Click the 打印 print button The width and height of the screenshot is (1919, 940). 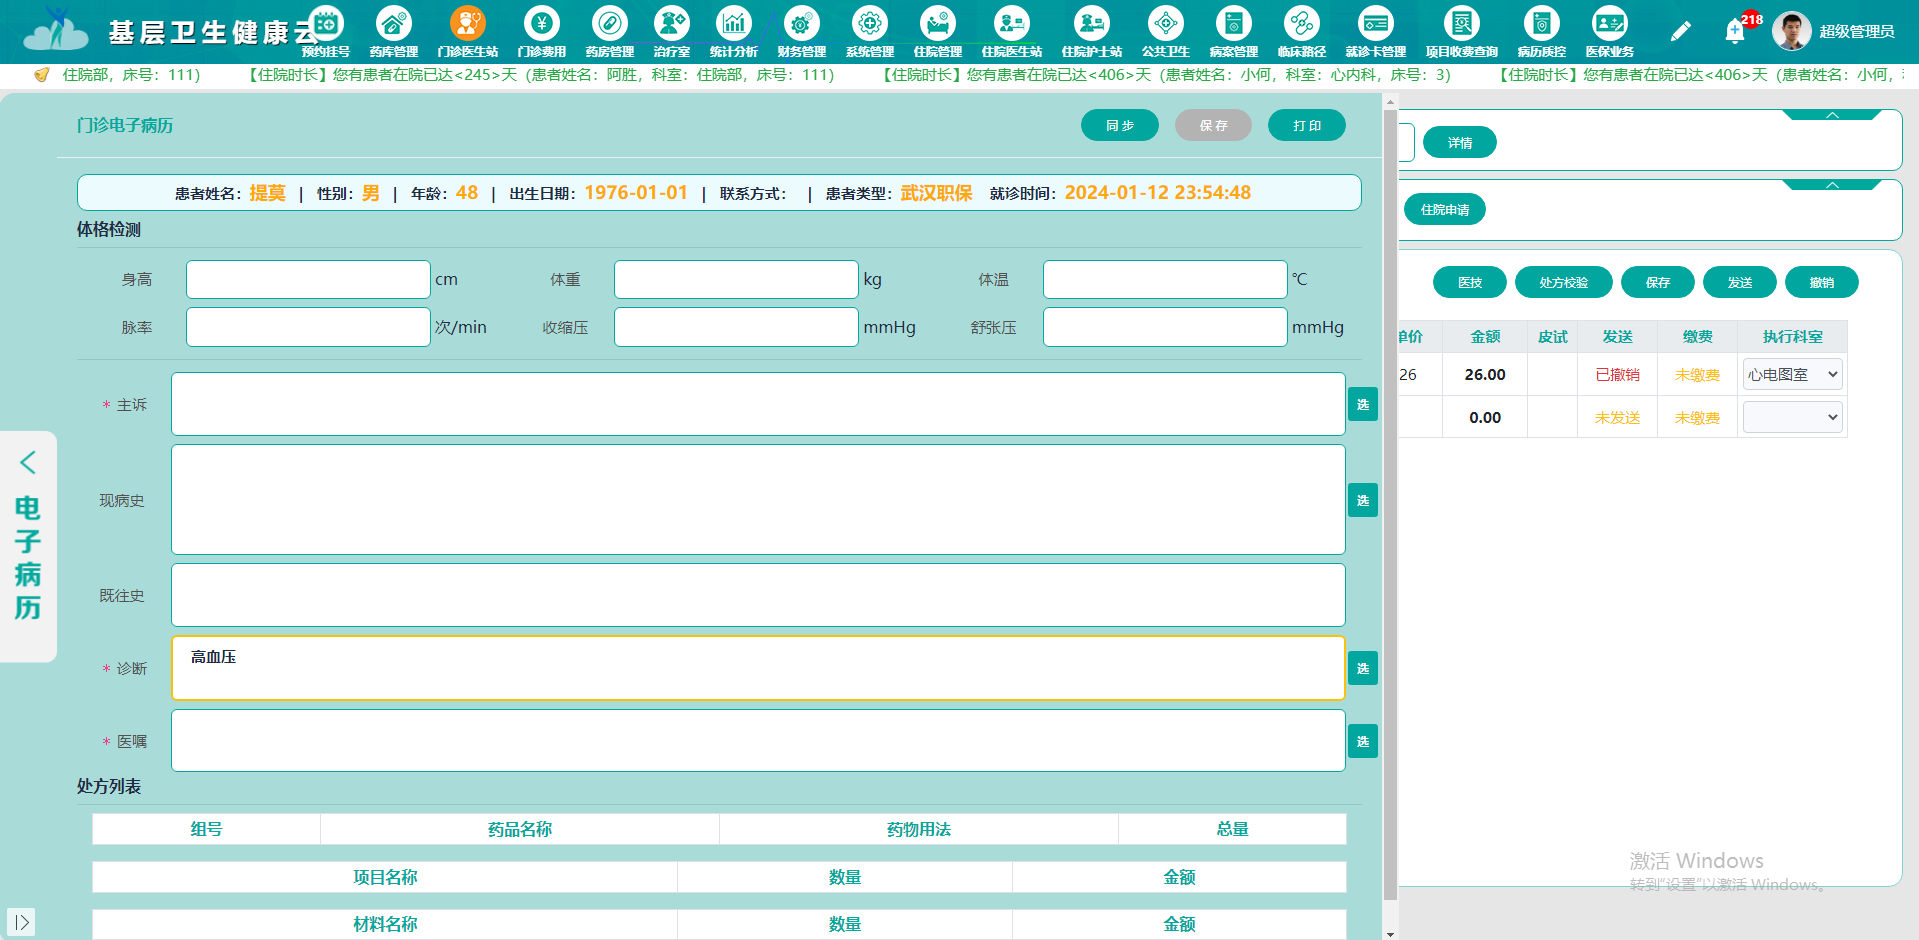pyautogui.click(x=1307, y=125)
